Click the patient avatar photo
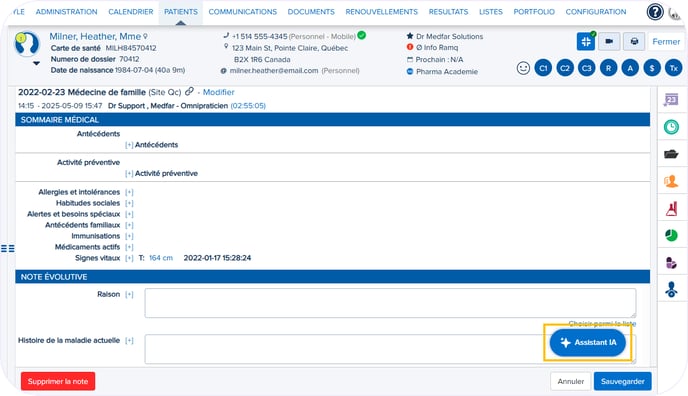The width and height of the screenshot is (688, 396). pyautogui.click(x=27, y=44)
